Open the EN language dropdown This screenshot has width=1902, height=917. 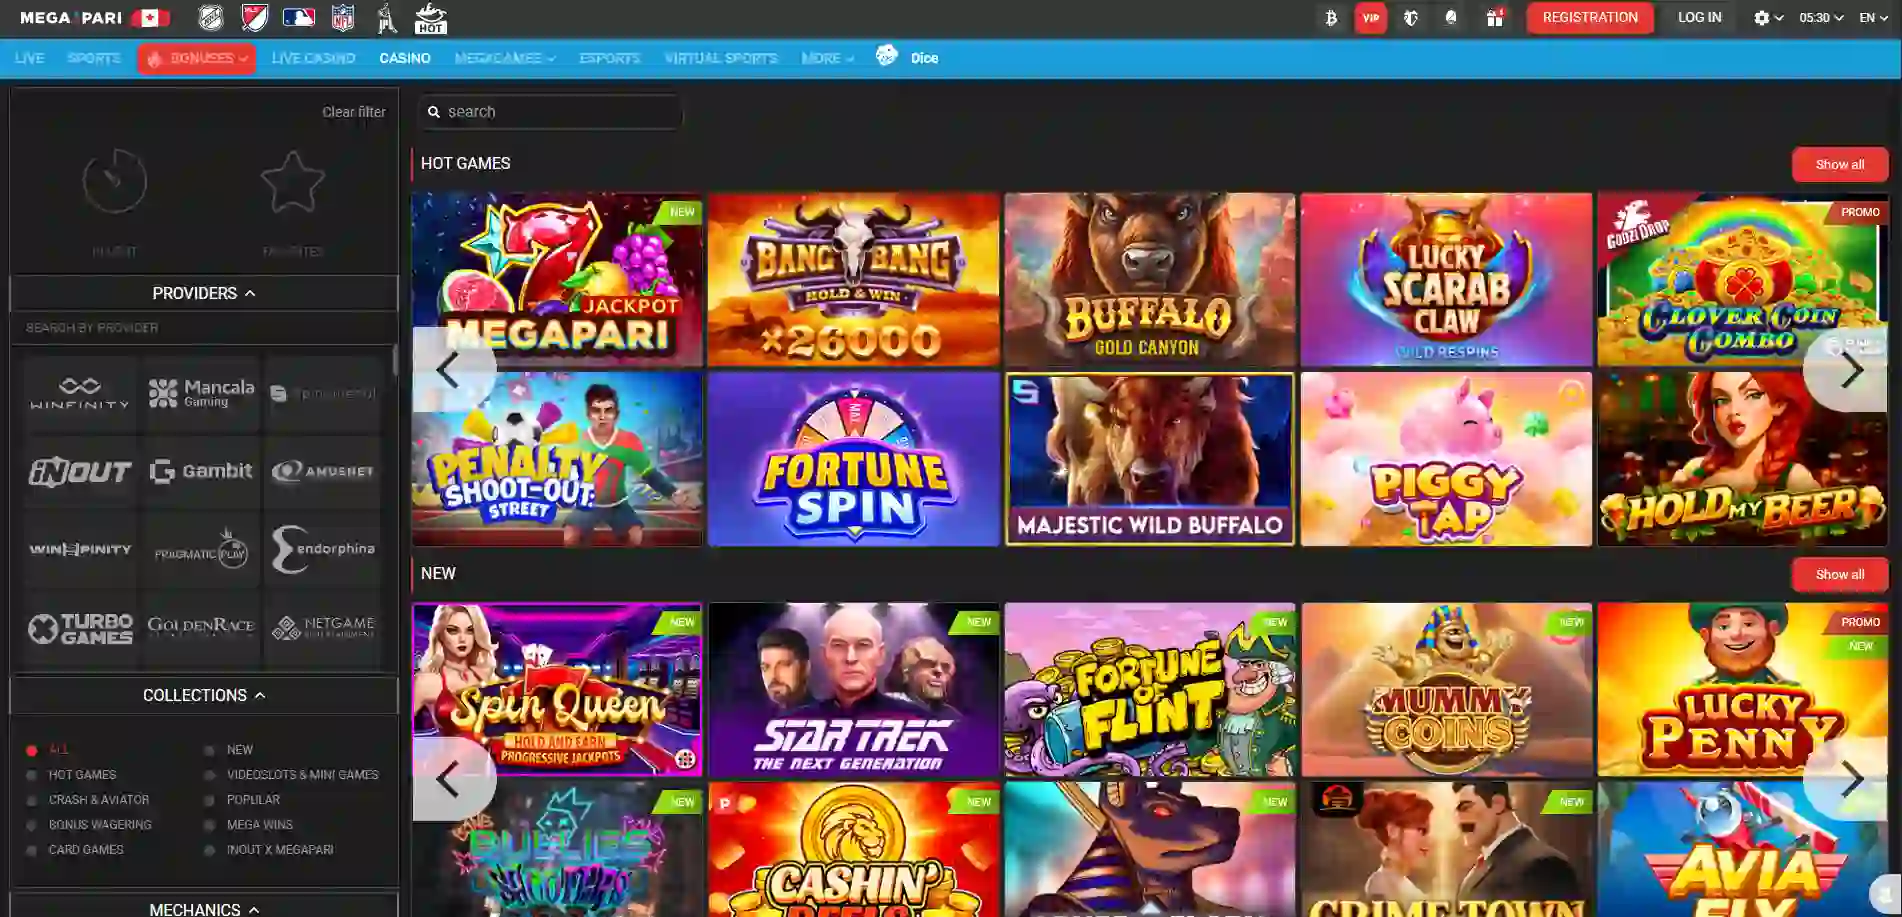tap(1871, 17)
